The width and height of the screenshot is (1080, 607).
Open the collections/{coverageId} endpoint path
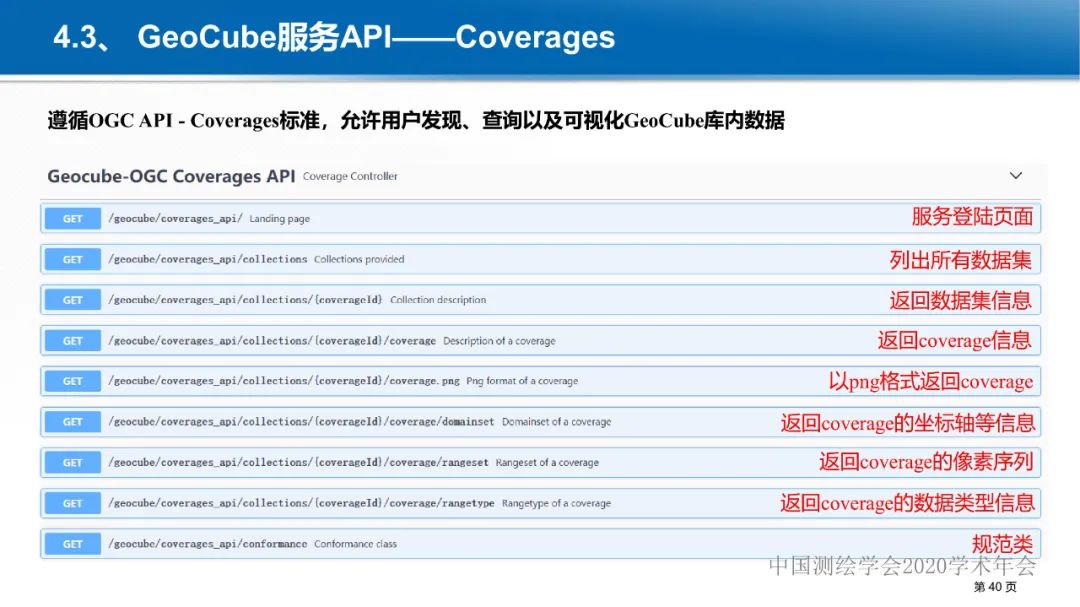(x=245, y=300)
